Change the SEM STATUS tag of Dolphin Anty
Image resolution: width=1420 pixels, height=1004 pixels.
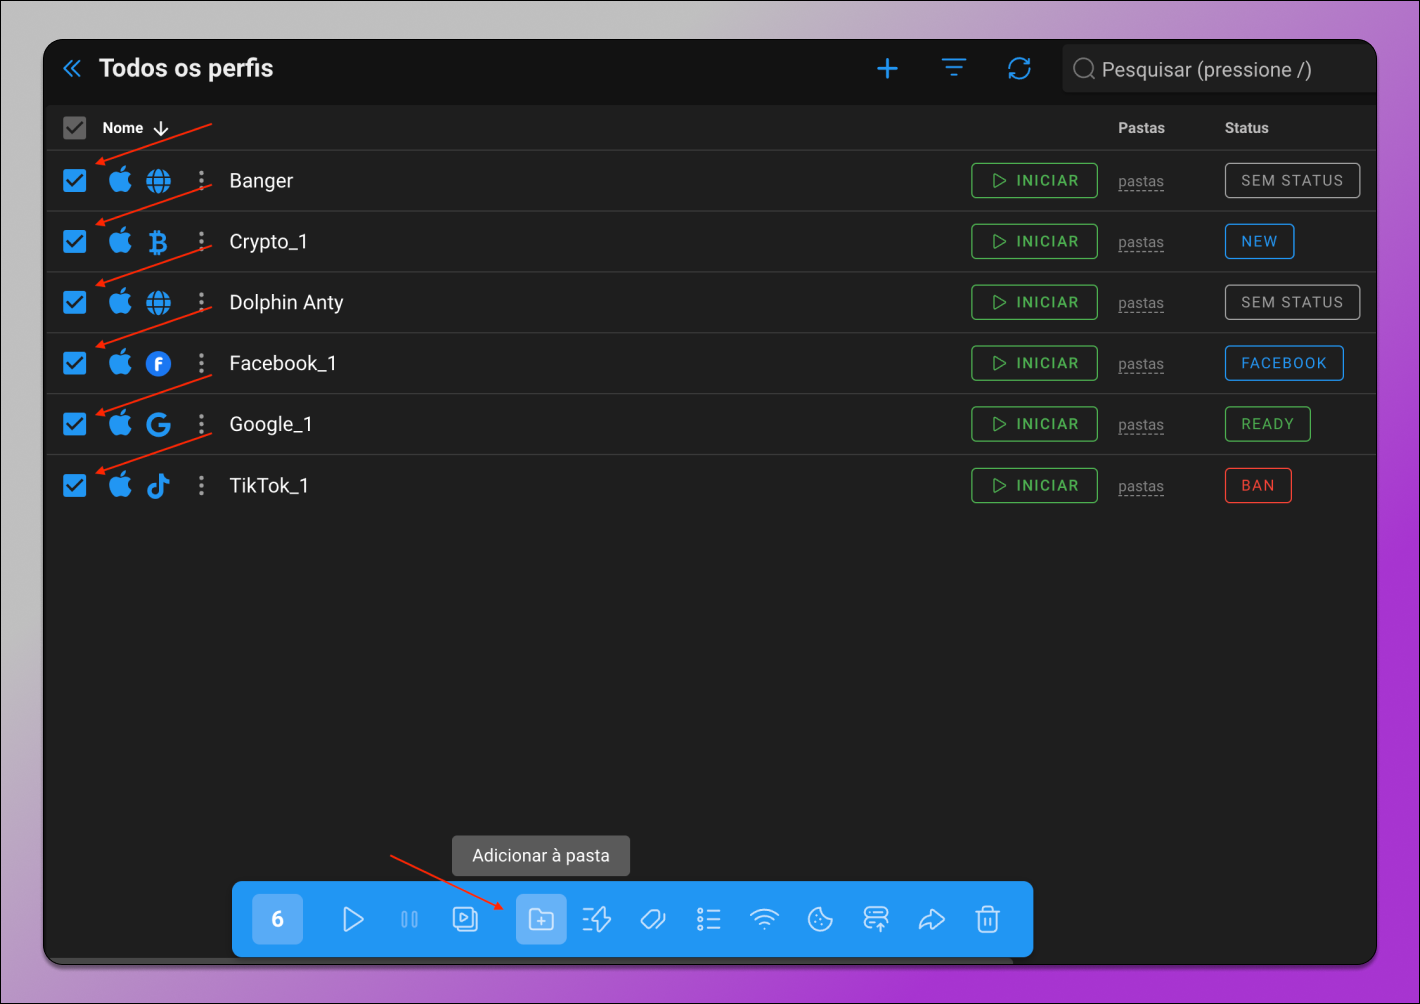click(1292, 302)
